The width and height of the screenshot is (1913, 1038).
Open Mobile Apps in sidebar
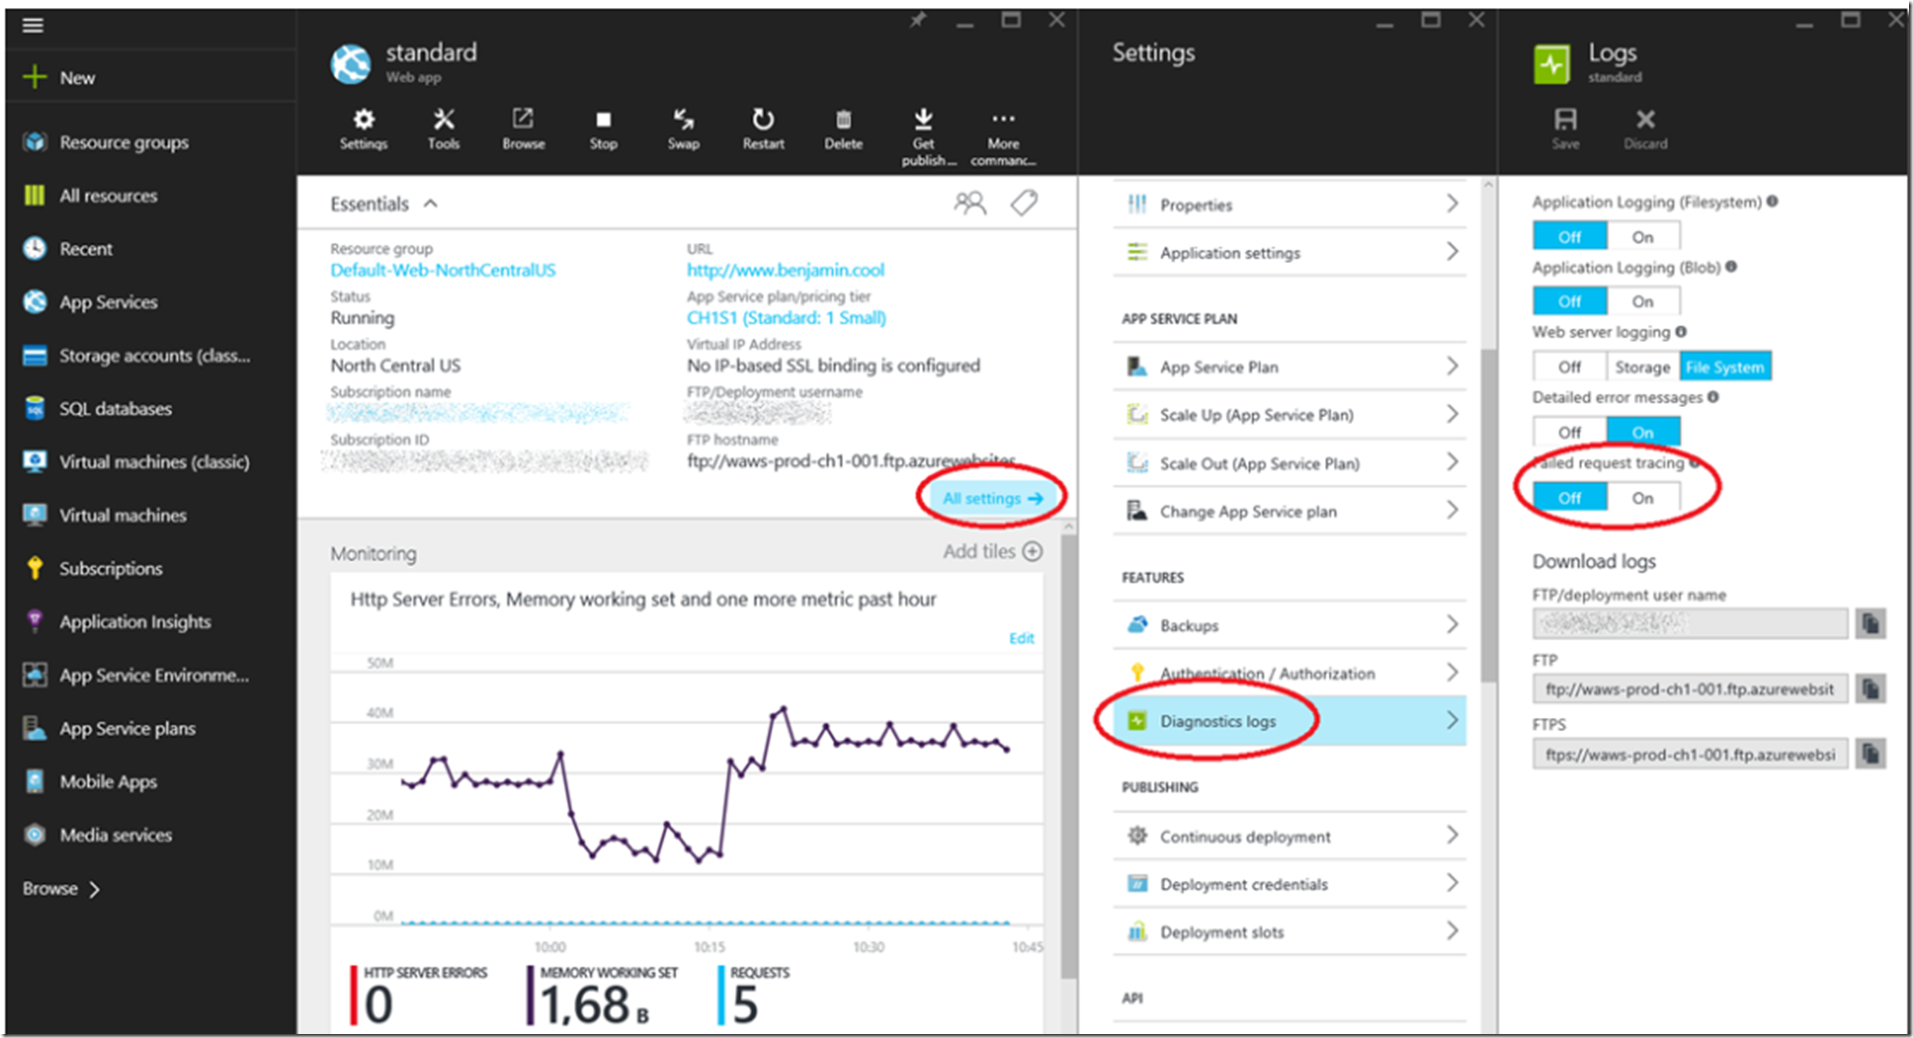(x=108, y=781)
